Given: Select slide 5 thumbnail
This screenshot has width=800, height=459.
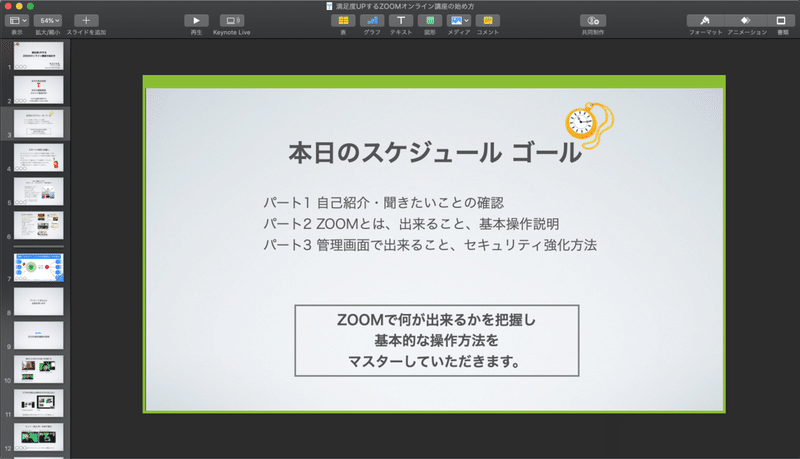Looking at the screenshot, I should (x=39, y=191).
